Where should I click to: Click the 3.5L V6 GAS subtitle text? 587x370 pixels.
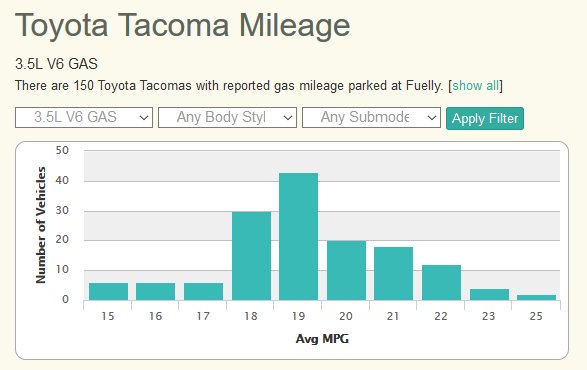[57, 64]
